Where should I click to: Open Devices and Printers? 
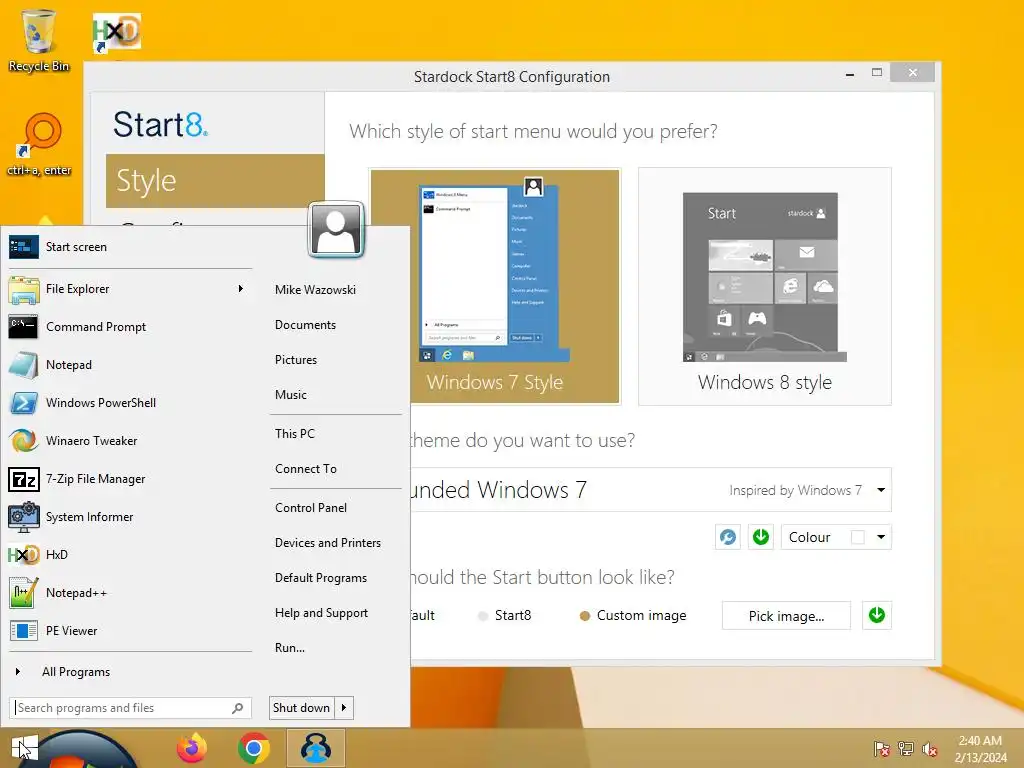[x=328, y=543]
